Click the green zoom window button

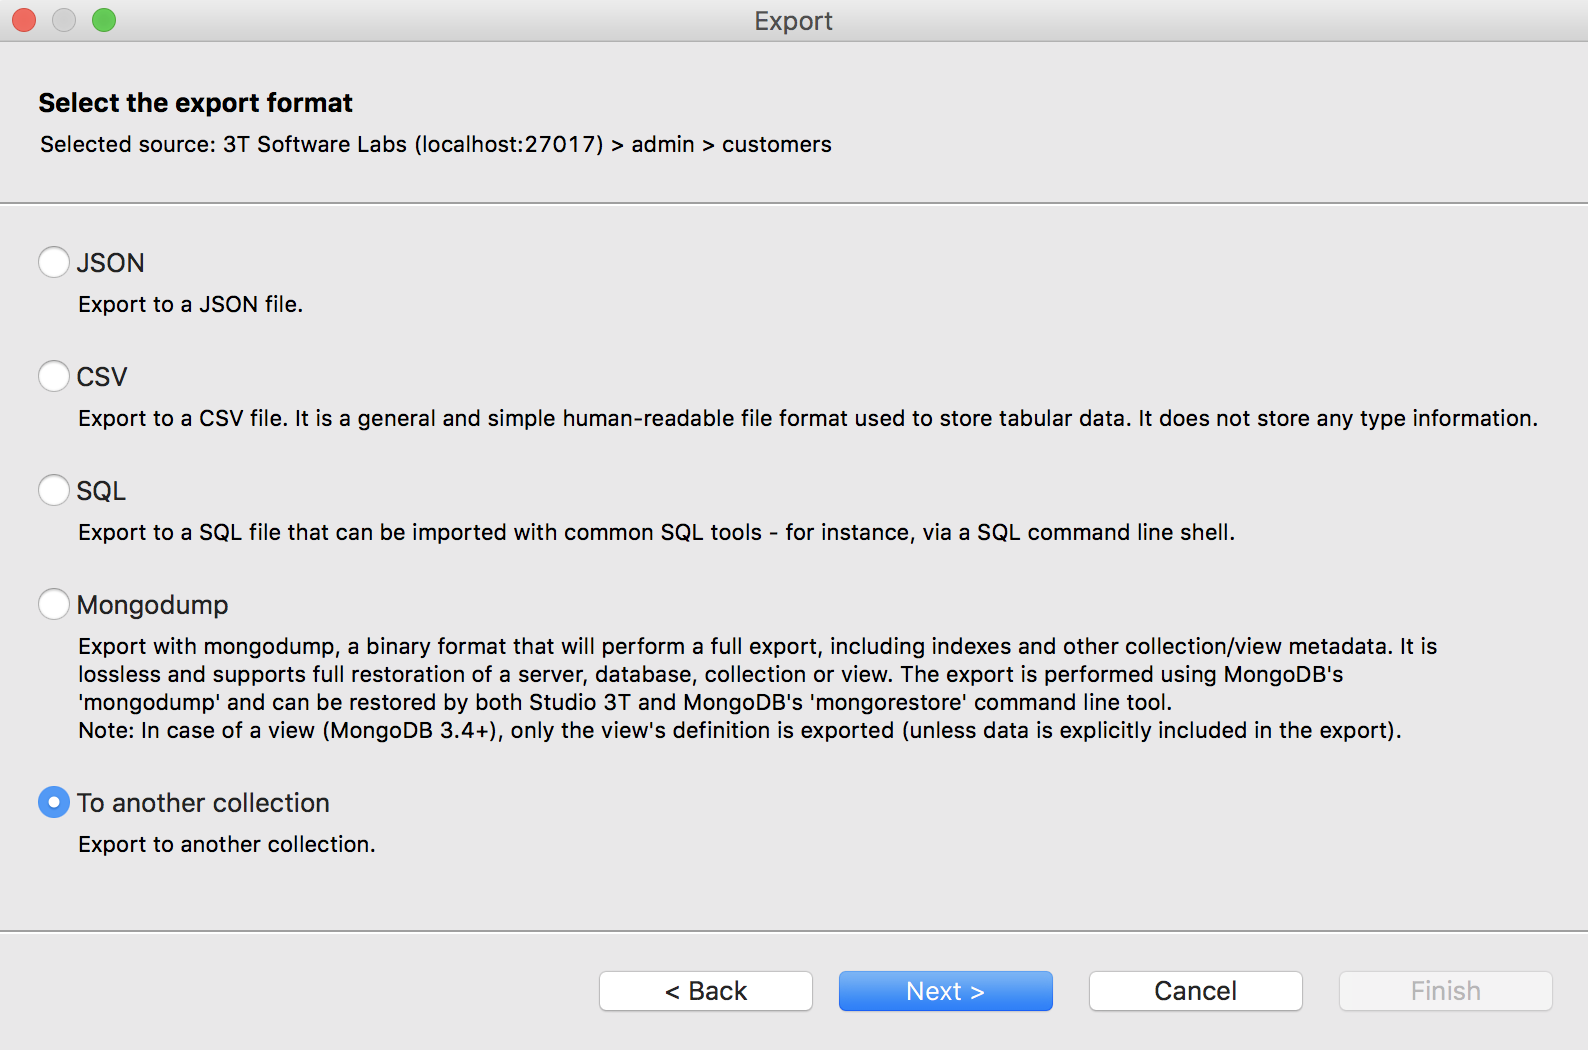click(104, 20)
